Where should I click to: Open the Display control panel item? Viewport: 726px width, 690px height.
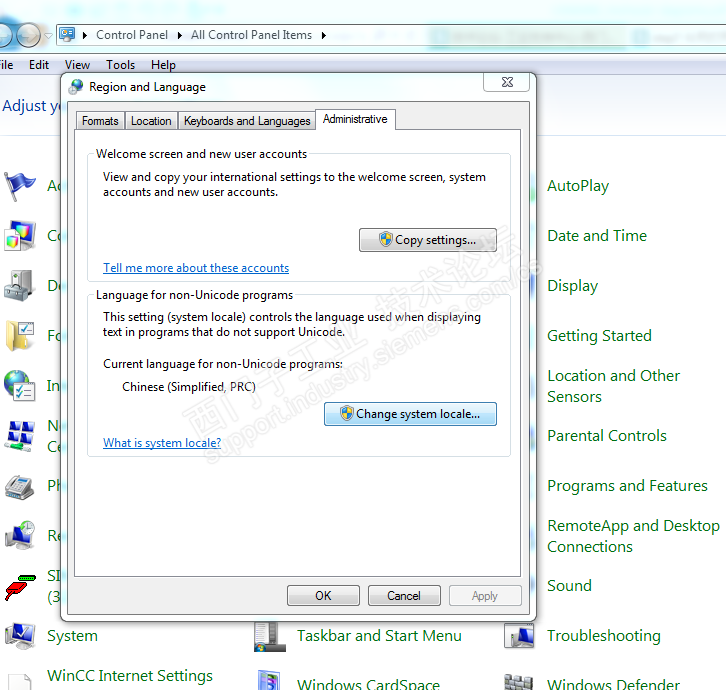pyautogui.click(x=572, y=286)
